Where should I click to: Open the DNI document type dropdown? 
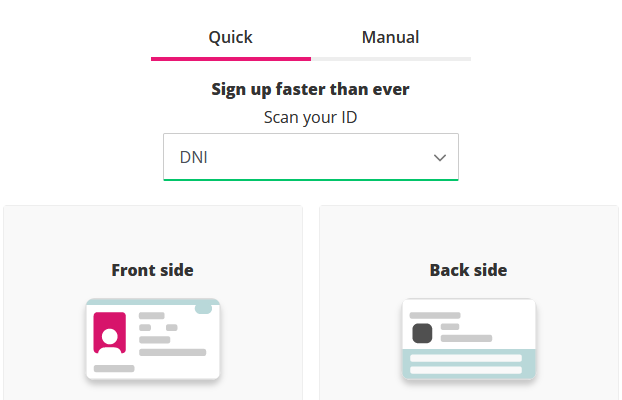click(x=311, y=157)
